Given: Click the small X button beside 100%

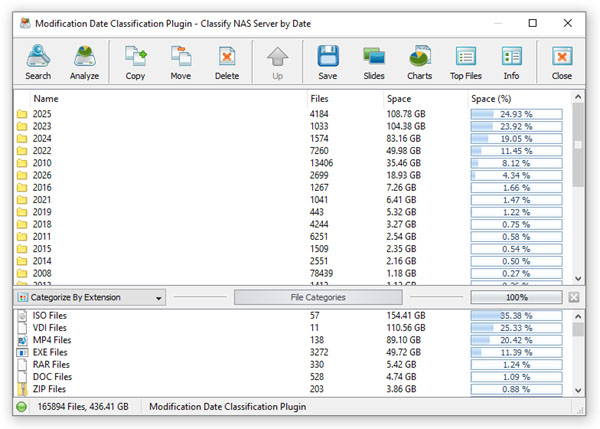Looking at the screenshot, I should (574, 297).
